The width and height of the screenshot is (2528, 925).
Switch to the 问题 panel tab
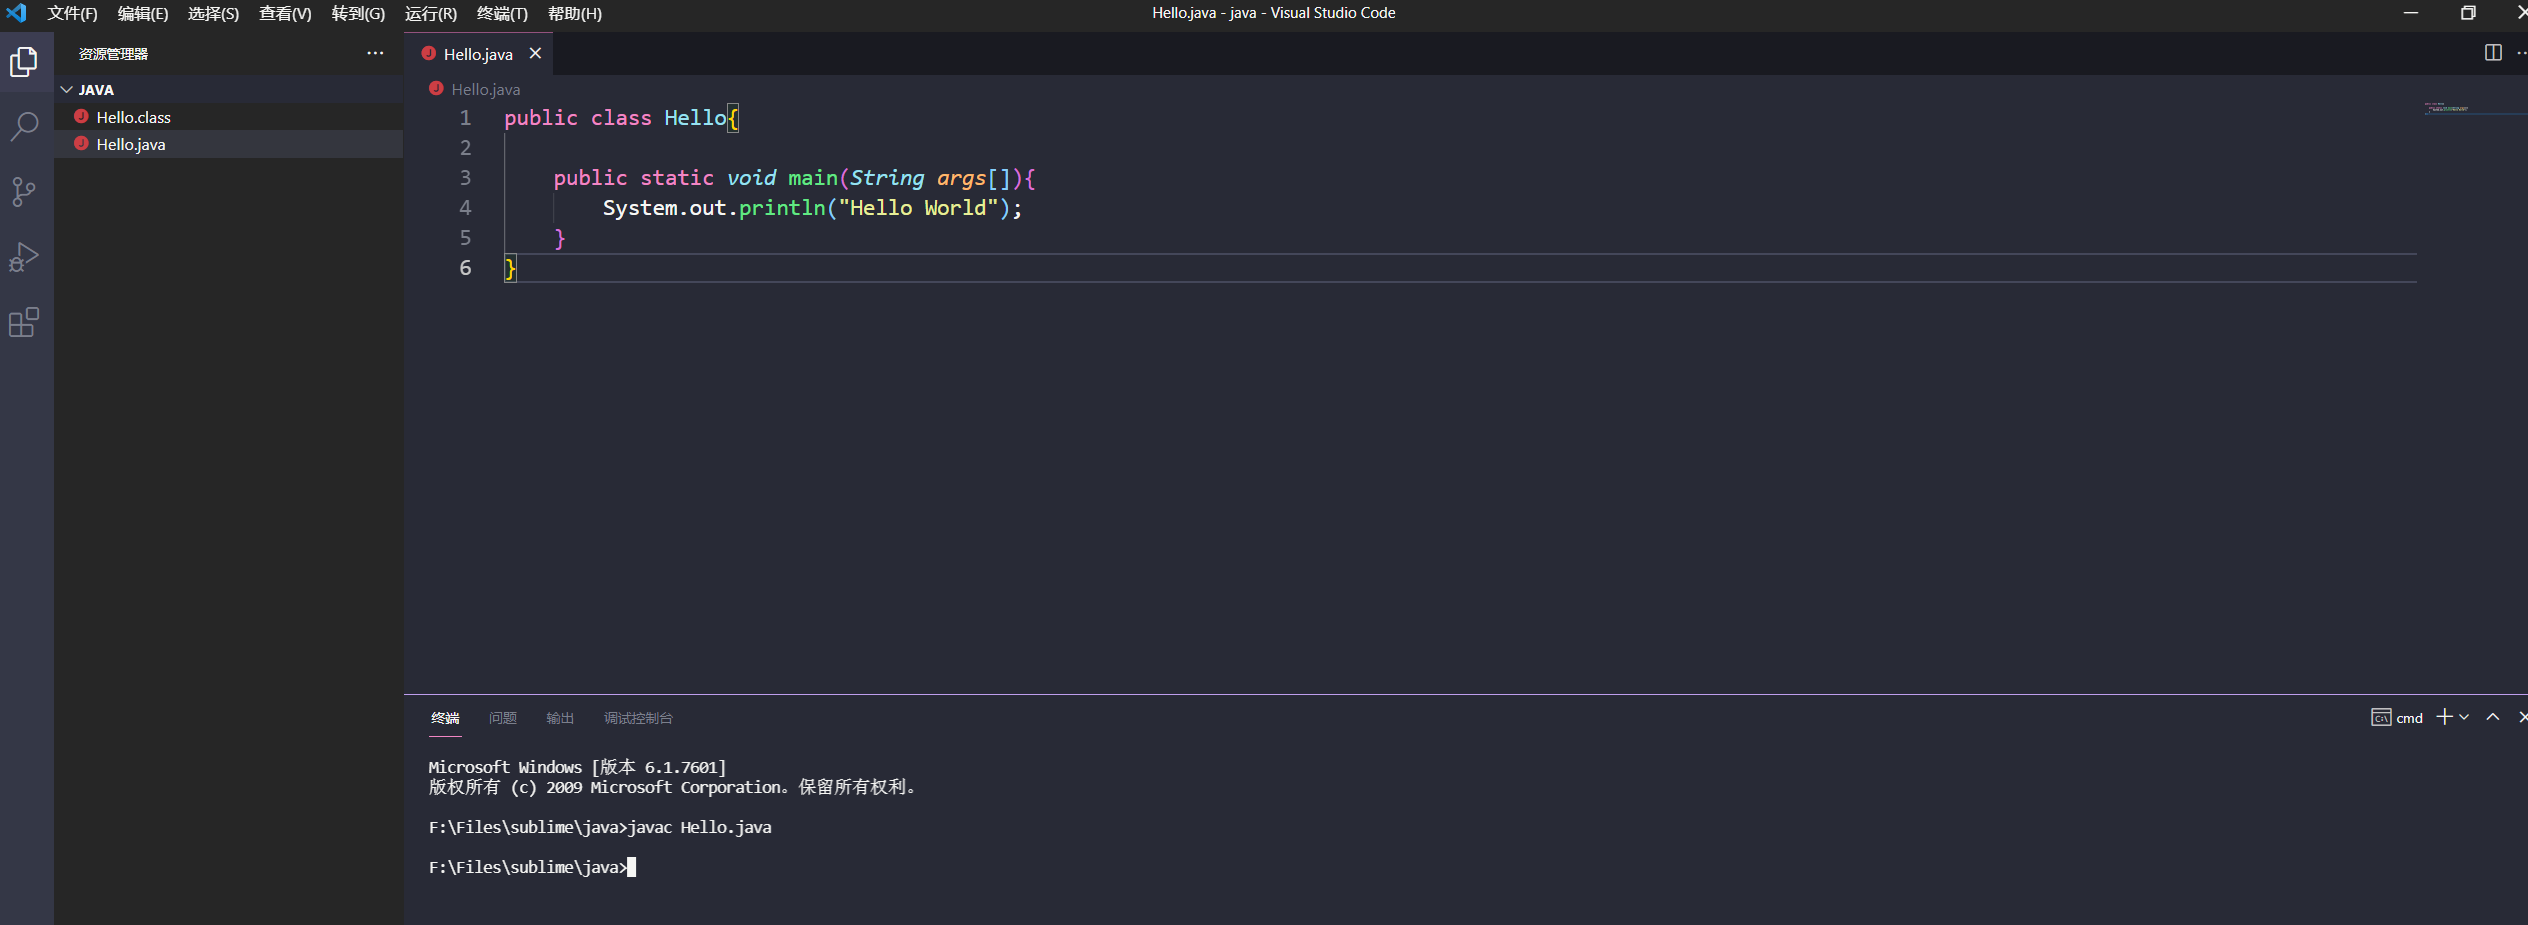coord(503,718)
